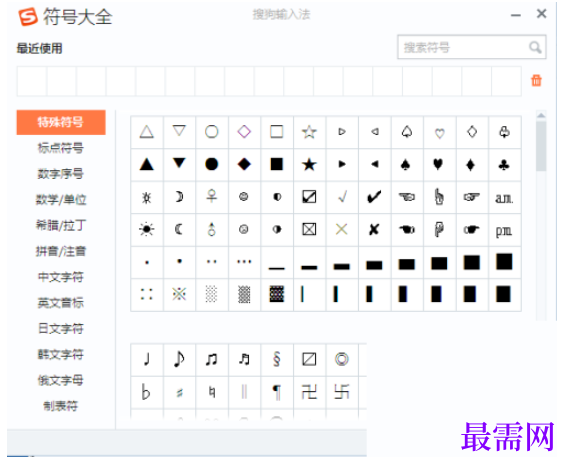The image size is (573, 468).
Task: Click the scrollbar up arrow
Action: [541, 115]
